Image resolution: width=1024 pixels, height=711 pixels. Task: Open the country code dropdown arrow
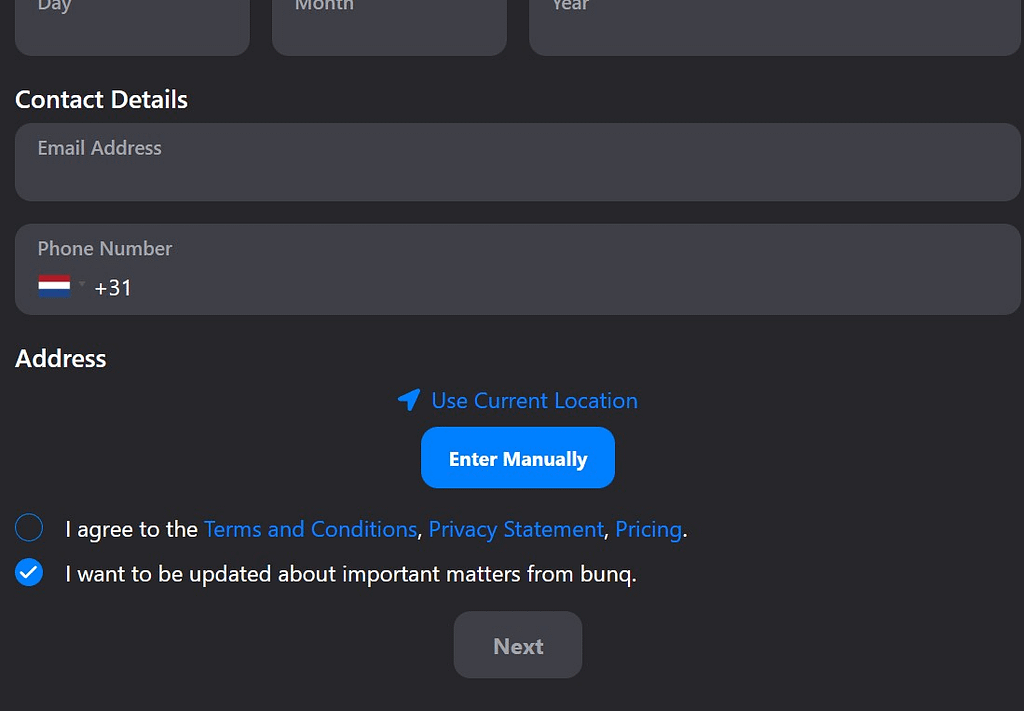click(82, 285)
